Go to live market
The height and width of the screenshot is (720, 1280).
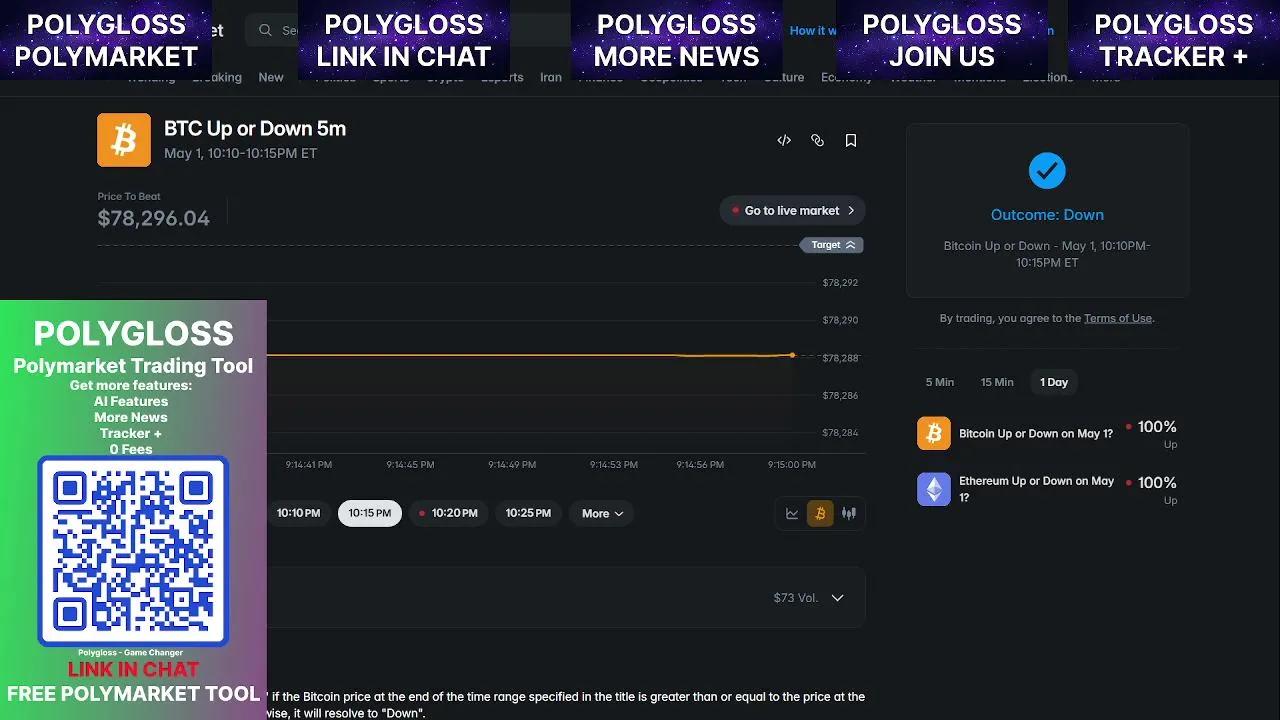tap(792, 211)
